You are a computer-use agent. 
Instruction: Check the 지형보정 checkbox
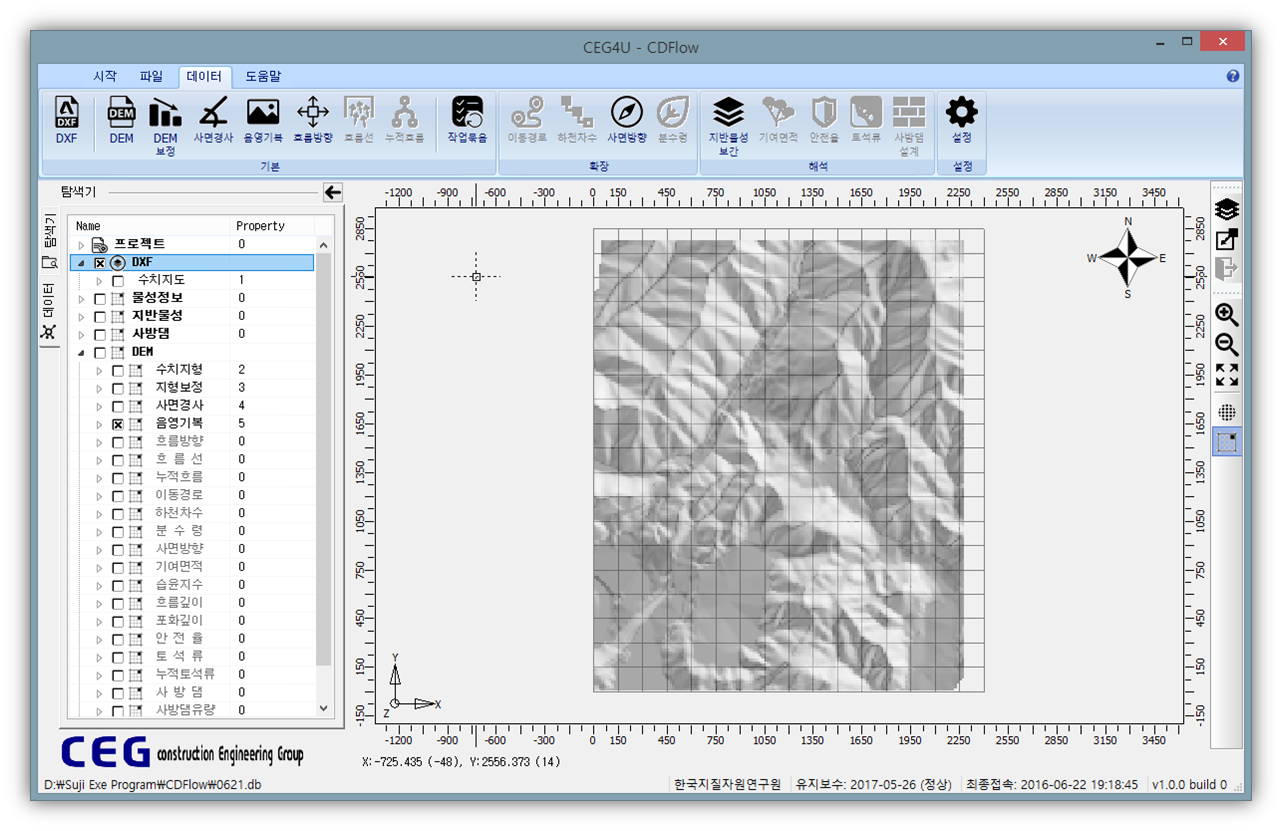(x=118, y=389)
